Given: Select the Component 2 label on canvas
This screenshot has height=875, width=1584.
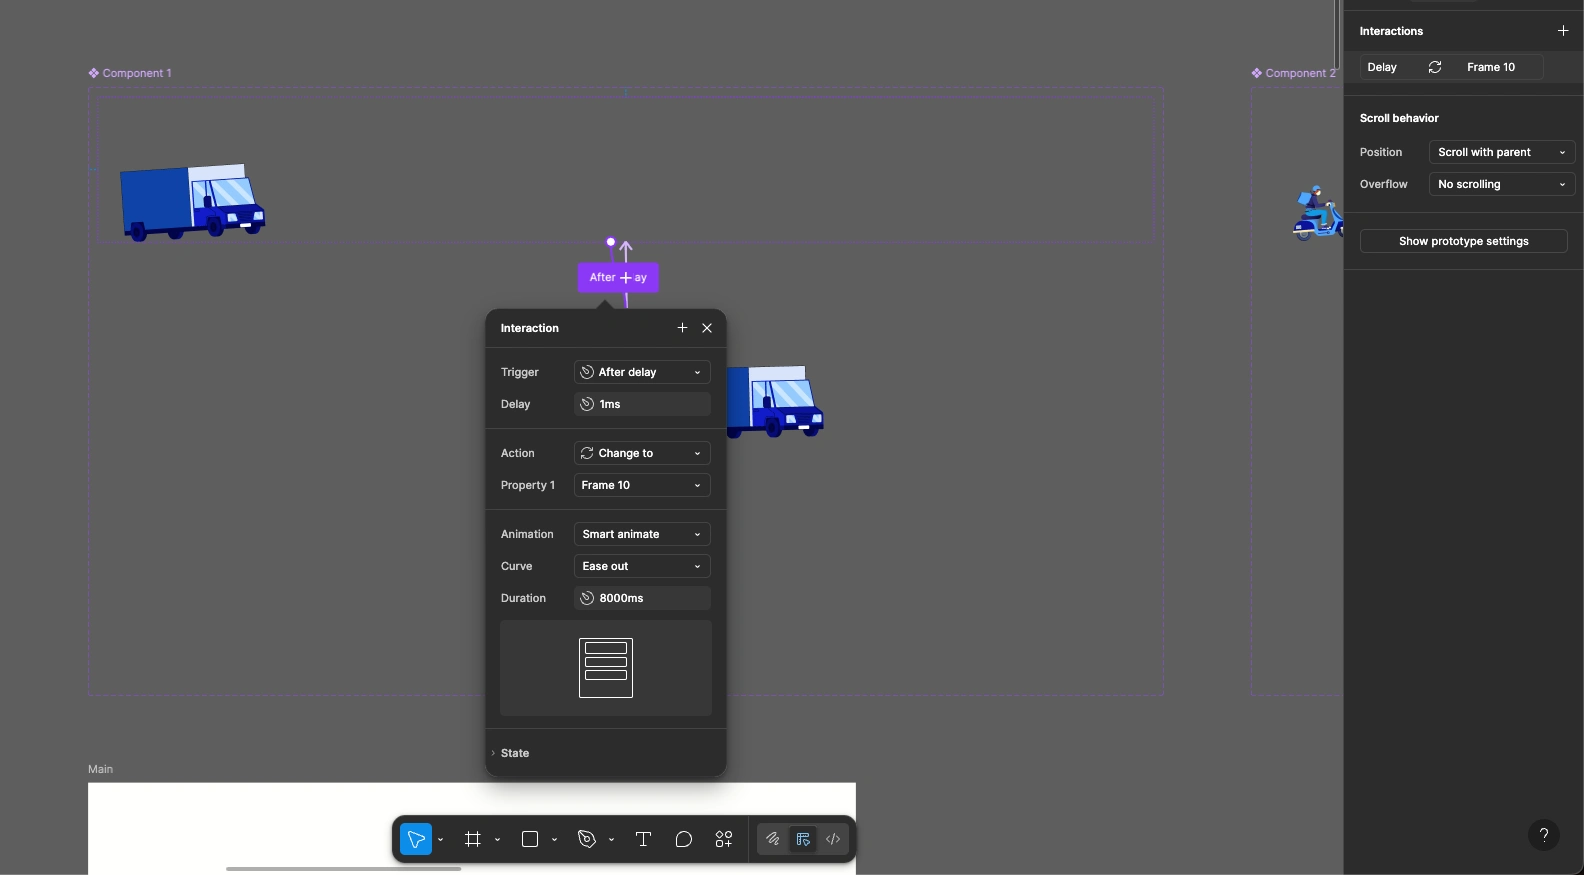Looking at the screenshot, I should pyautogui.click(x=1294, y=73).
